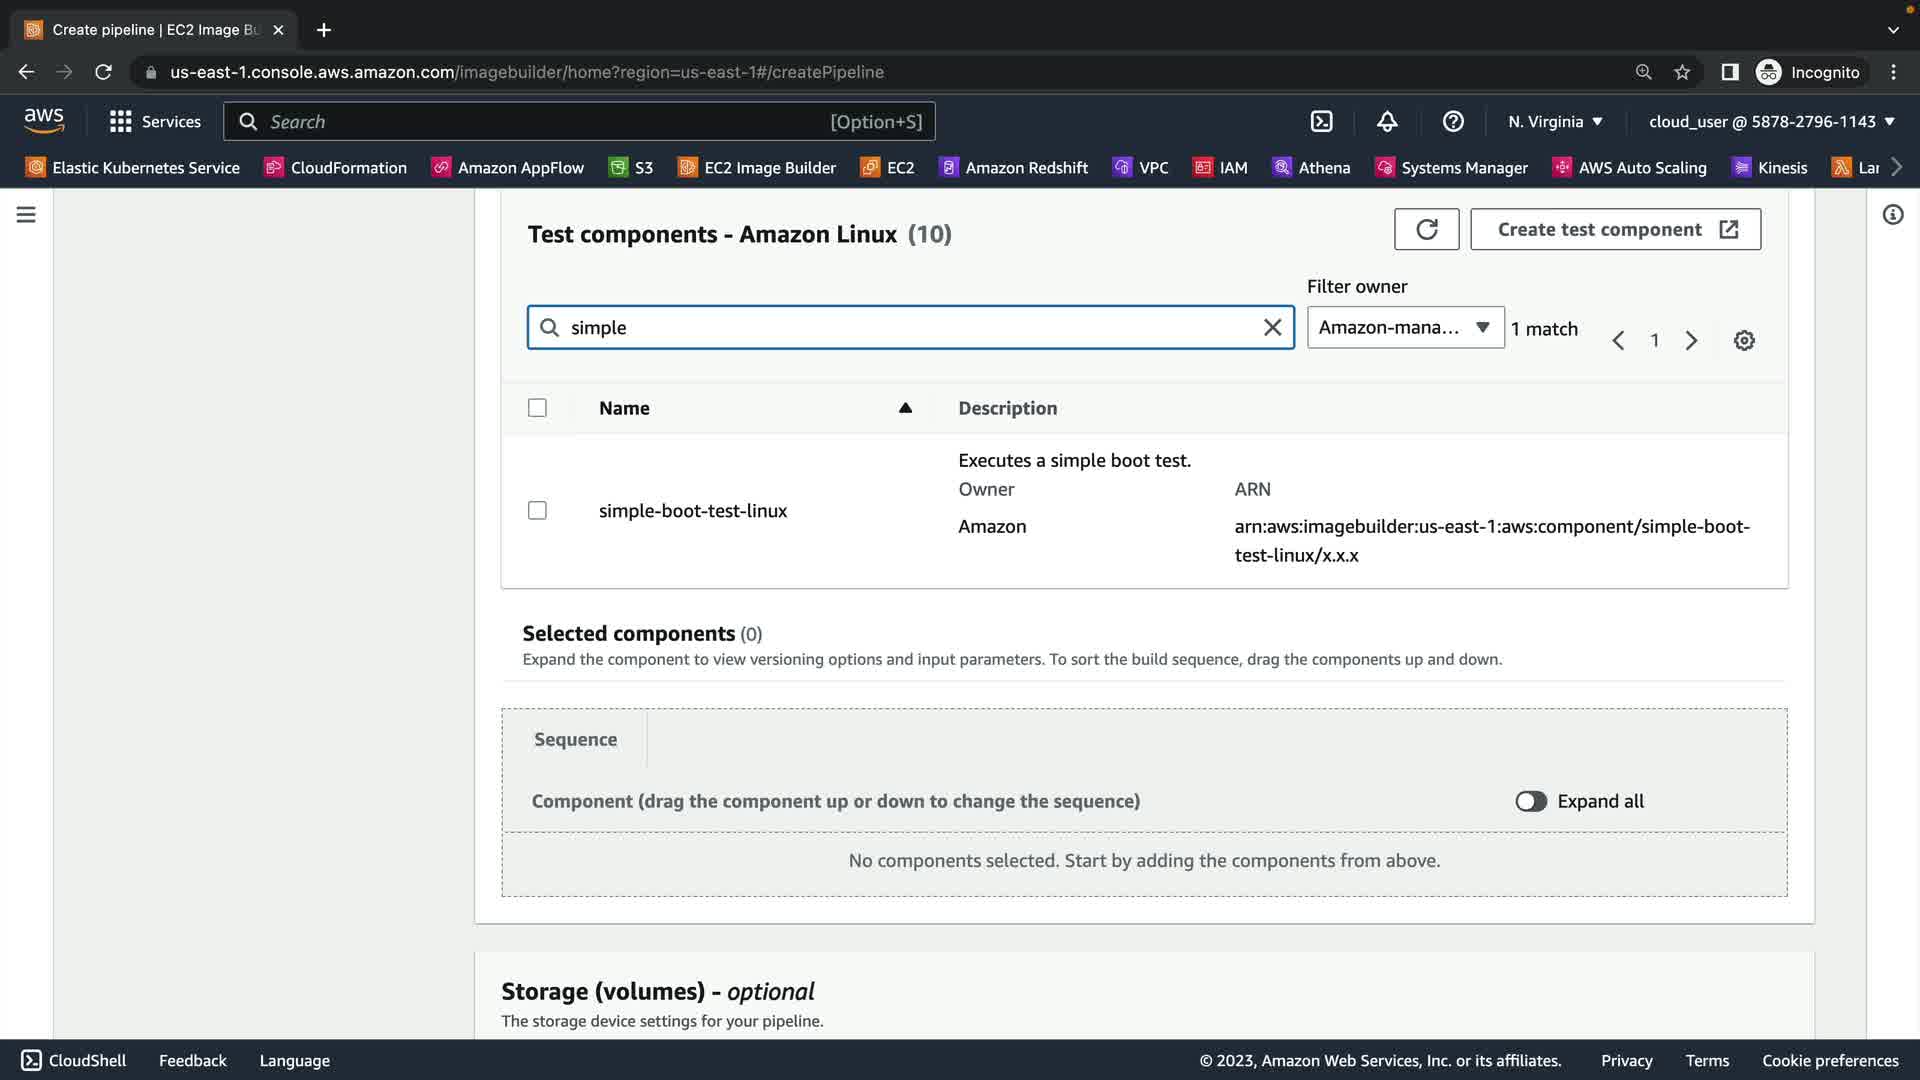Clear the simple search text
Image resolution: width=1920 pixels, height=1080 pixels.
1272,328
